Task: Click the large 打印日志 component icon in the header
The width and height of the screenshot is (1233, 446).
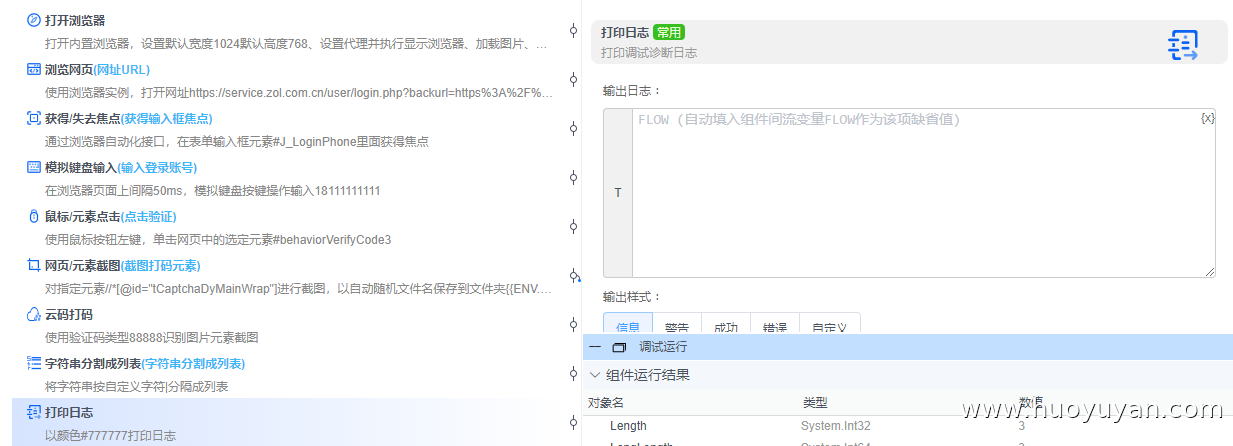Action: (1184, 44)
